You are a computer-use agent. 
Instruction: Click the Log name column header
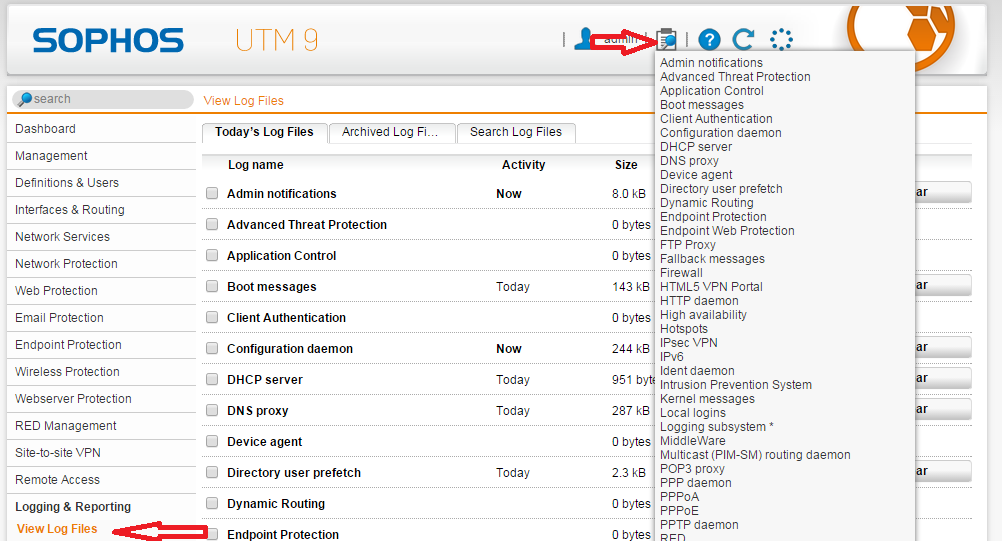point(256,165)
